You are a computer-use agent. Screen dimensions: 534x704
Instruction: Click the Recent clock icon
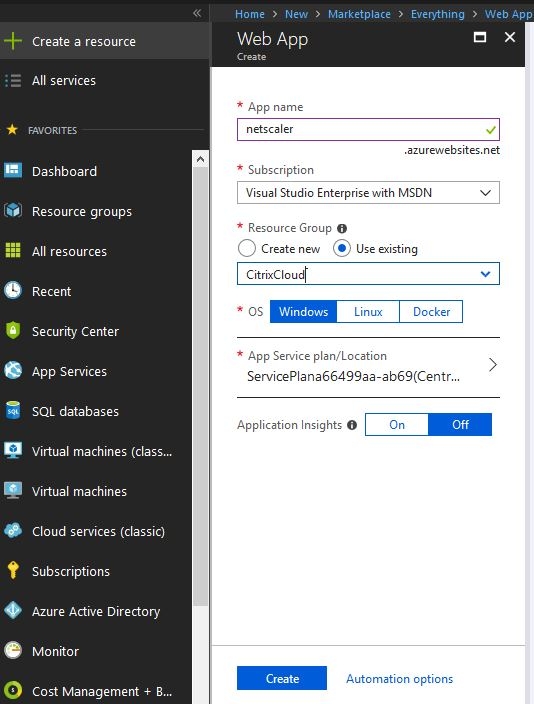click(13, 290)
